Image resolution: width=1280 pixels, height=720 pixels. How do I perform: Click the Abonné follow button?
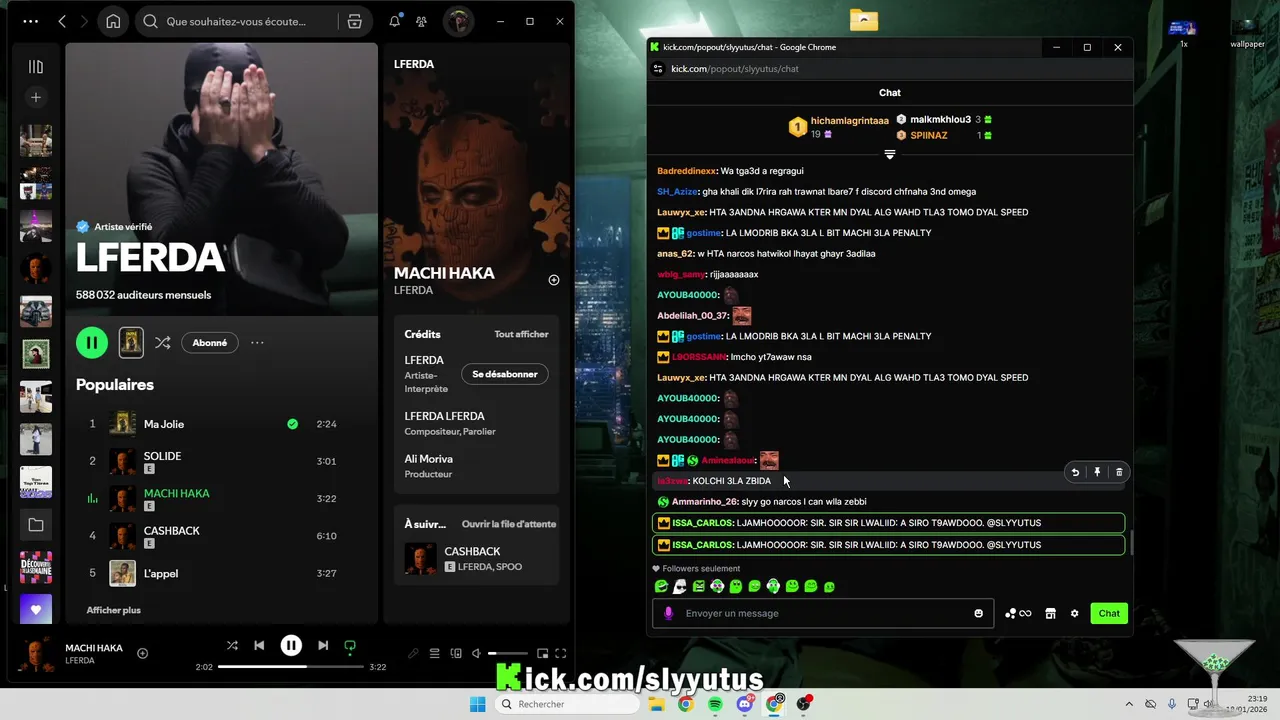coord(209,343)
